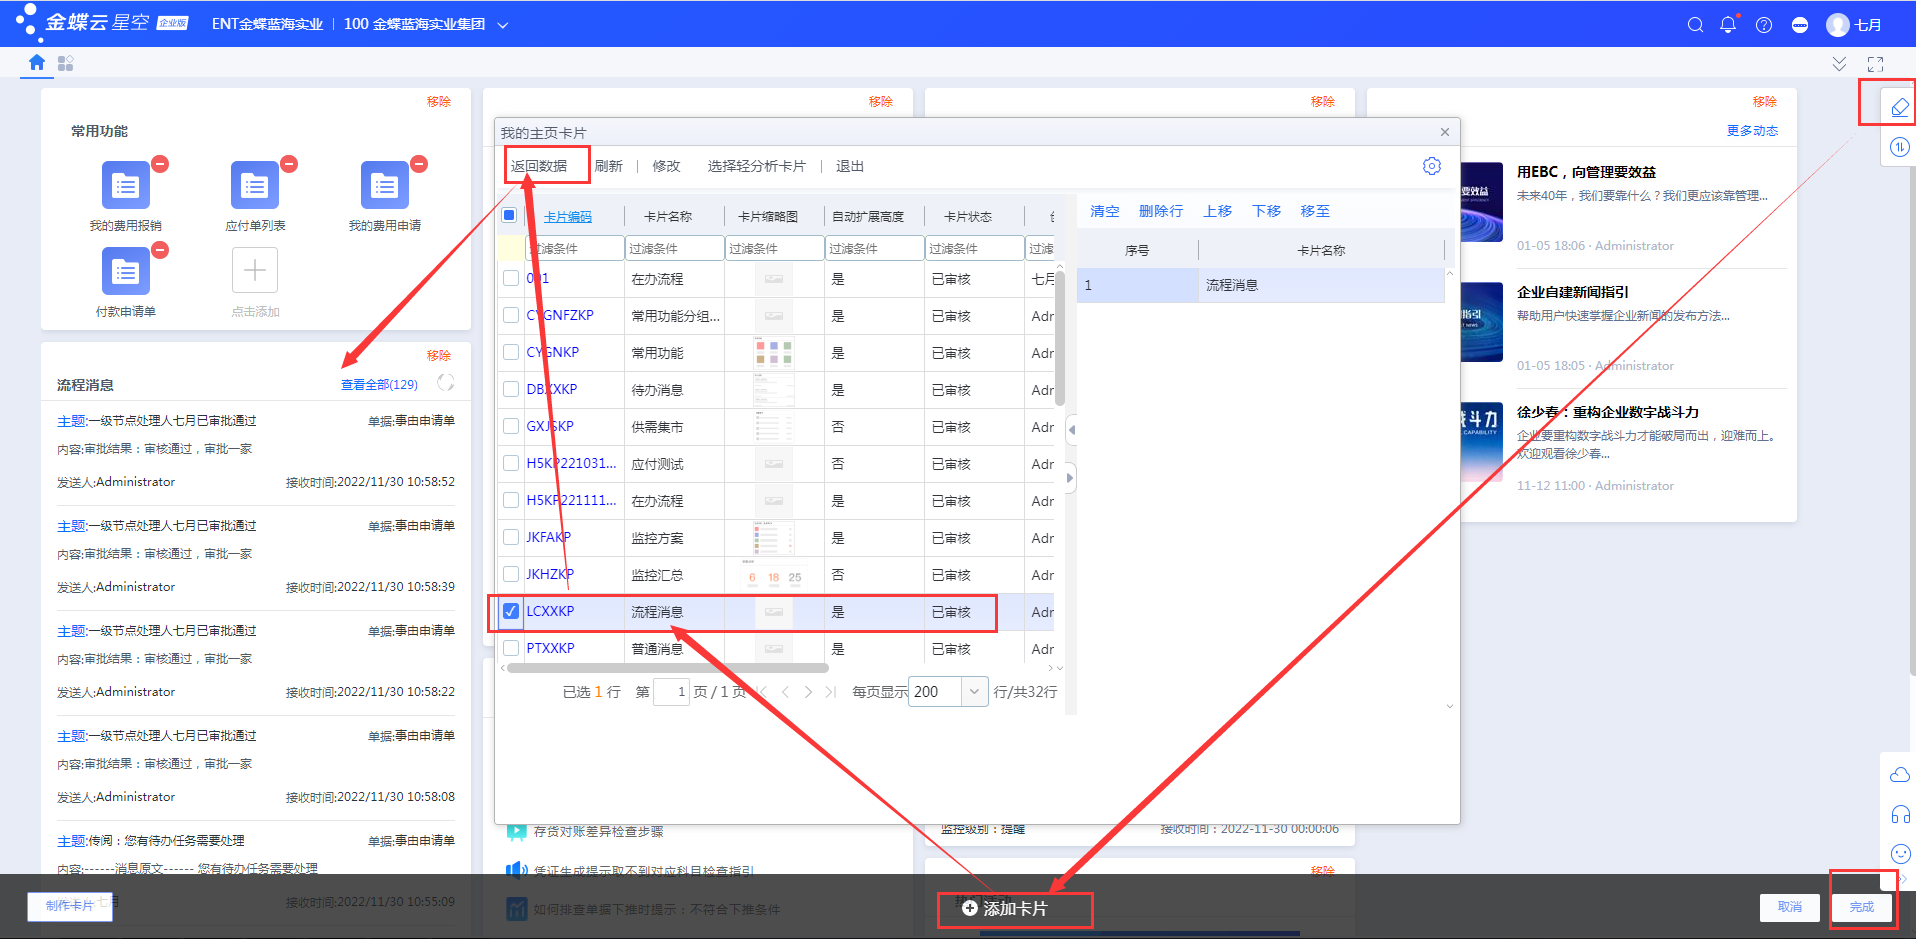This screenshot has height=939, width=1916.
Task: Click 刷新 in dialog toolbar
Action: [609, 166]
